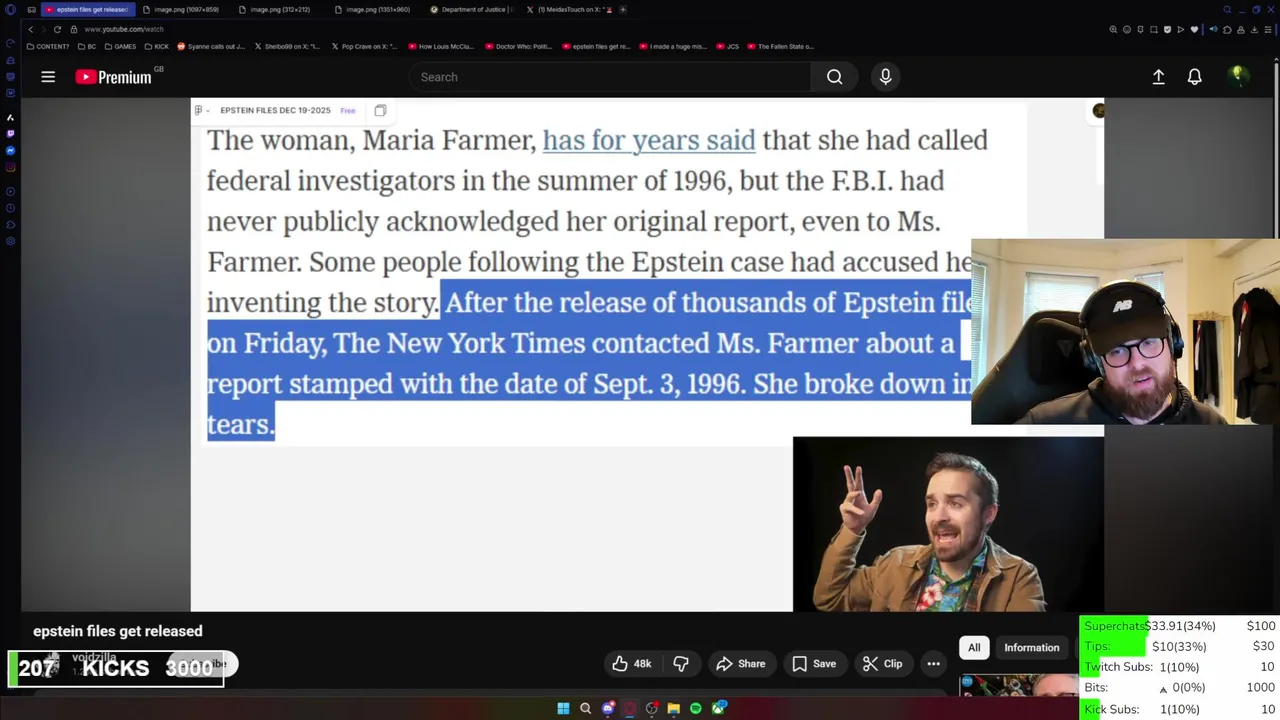Start voice search with microphone icon
The image size is (1280, 720).
(885, 77)
